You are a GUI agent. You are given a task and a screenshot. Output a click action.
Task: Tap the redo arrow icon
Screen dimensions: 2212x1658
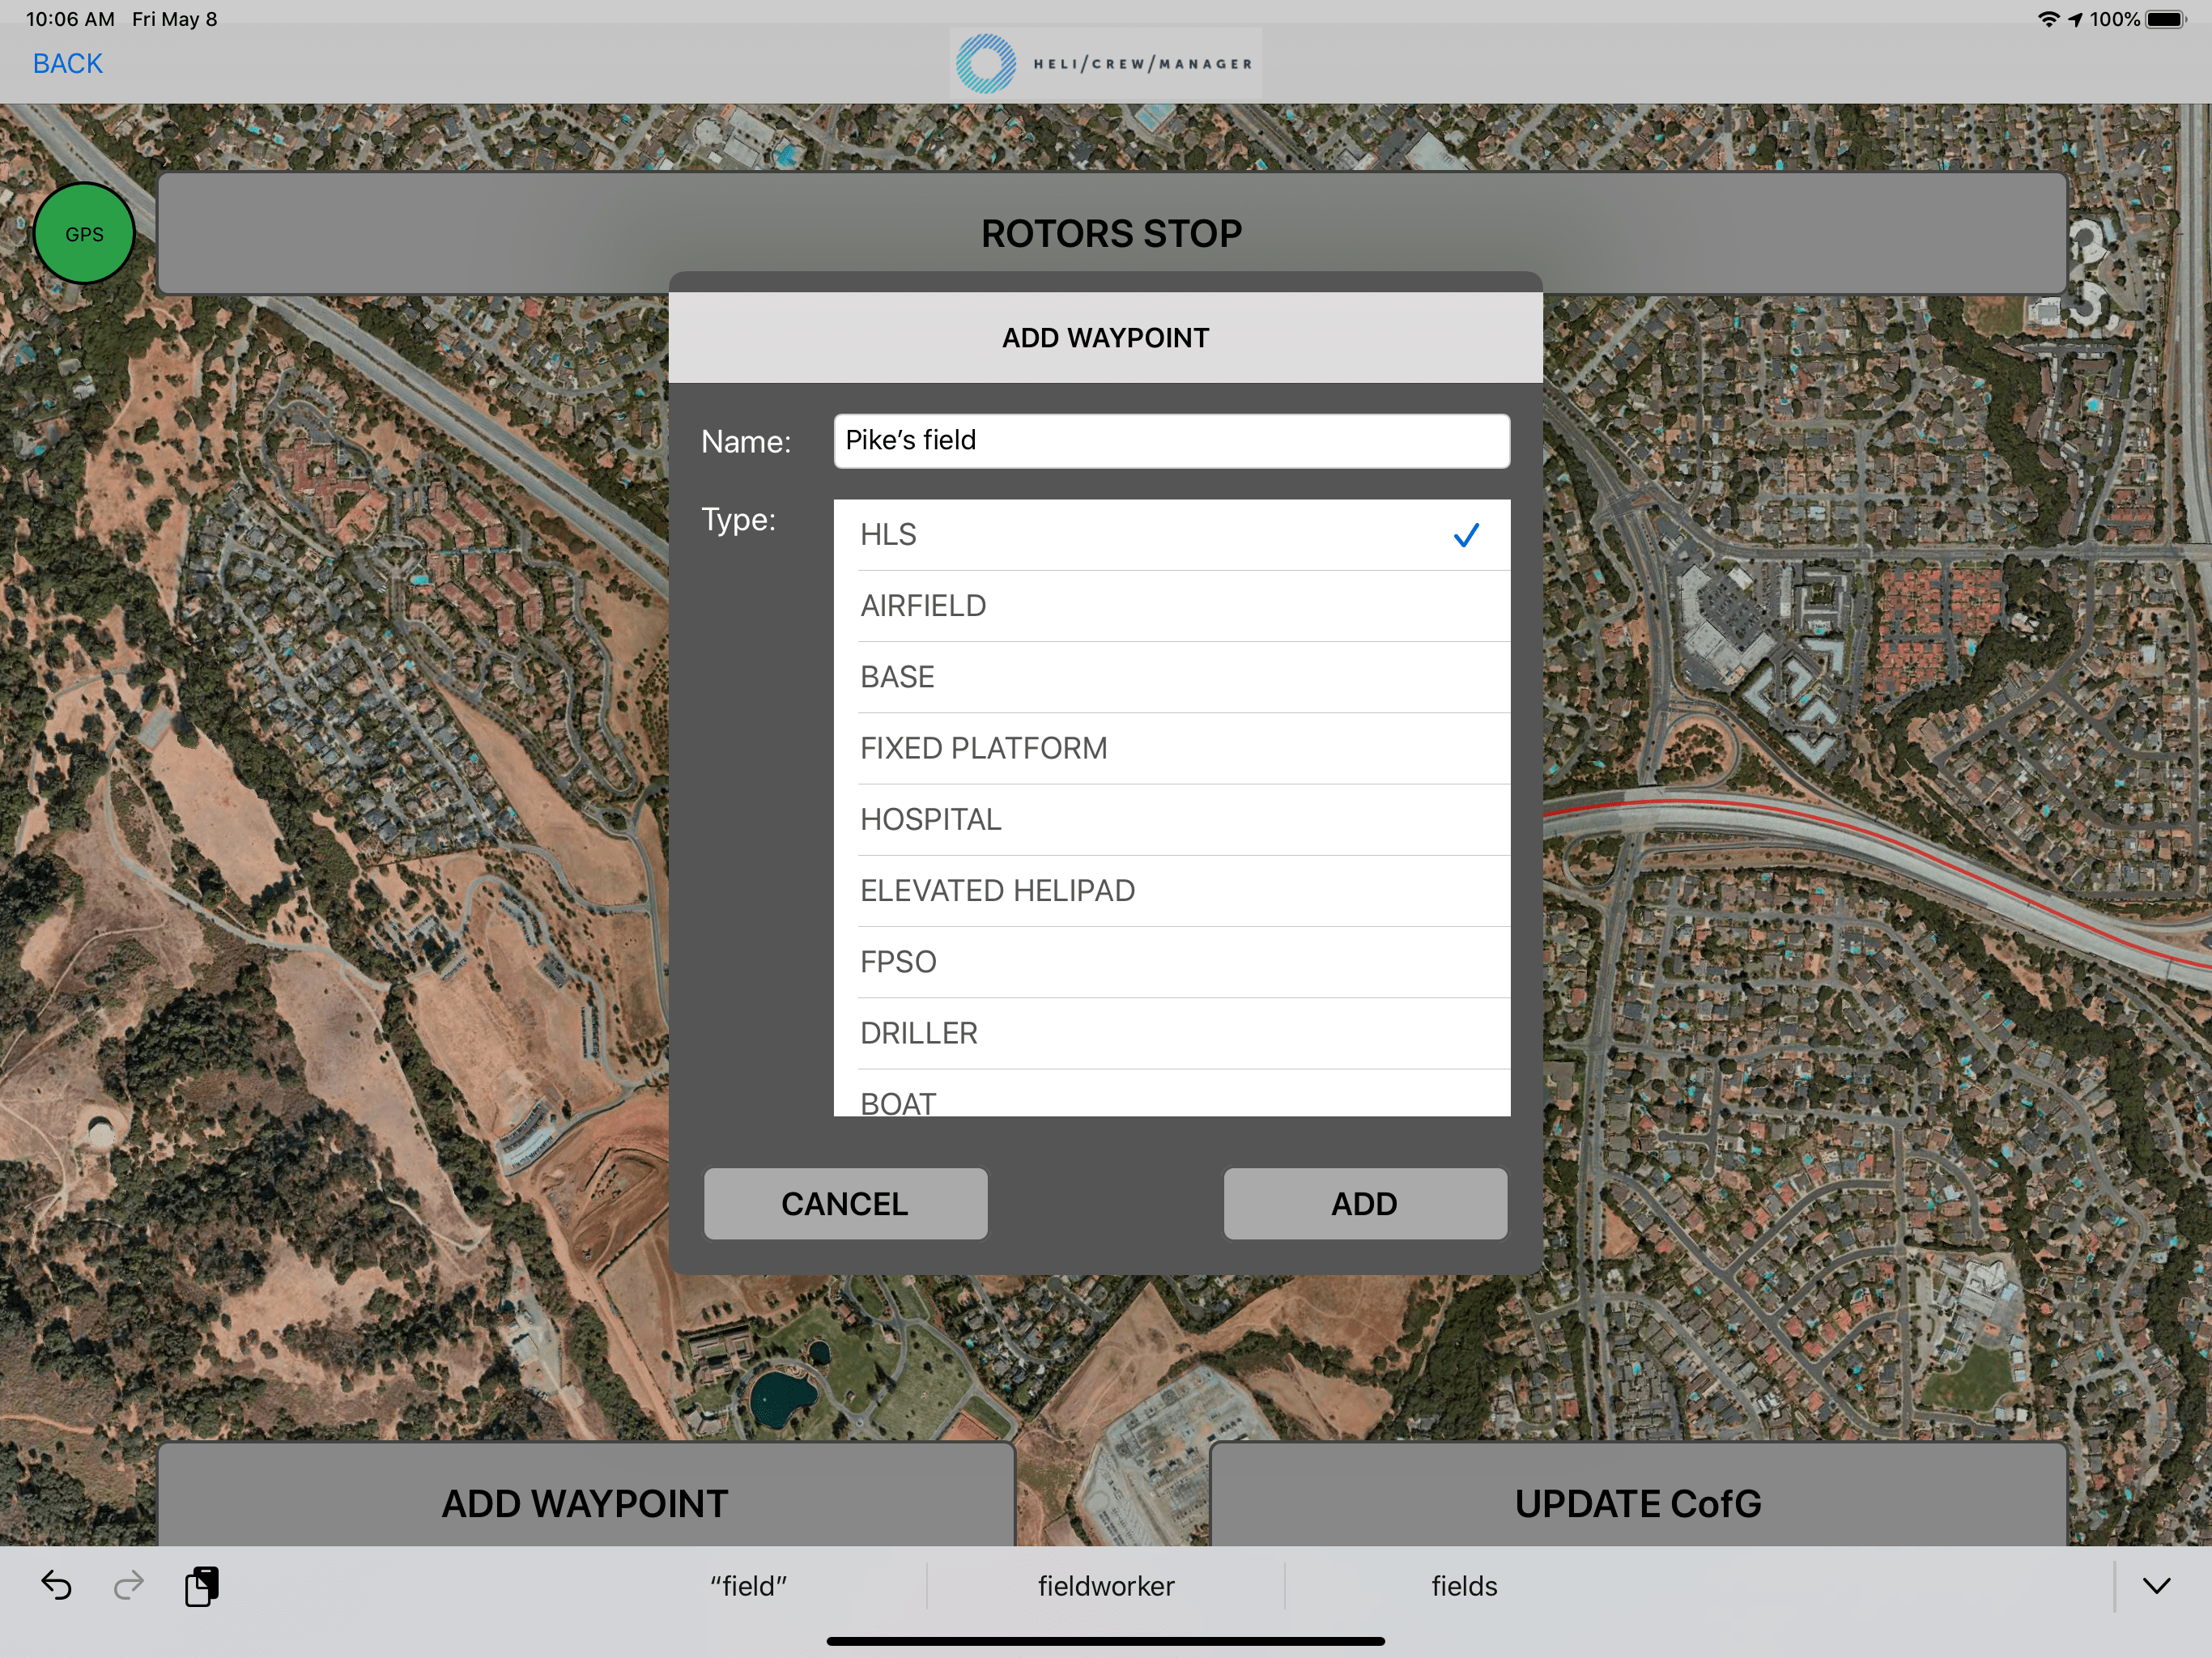click(129, 1586)
